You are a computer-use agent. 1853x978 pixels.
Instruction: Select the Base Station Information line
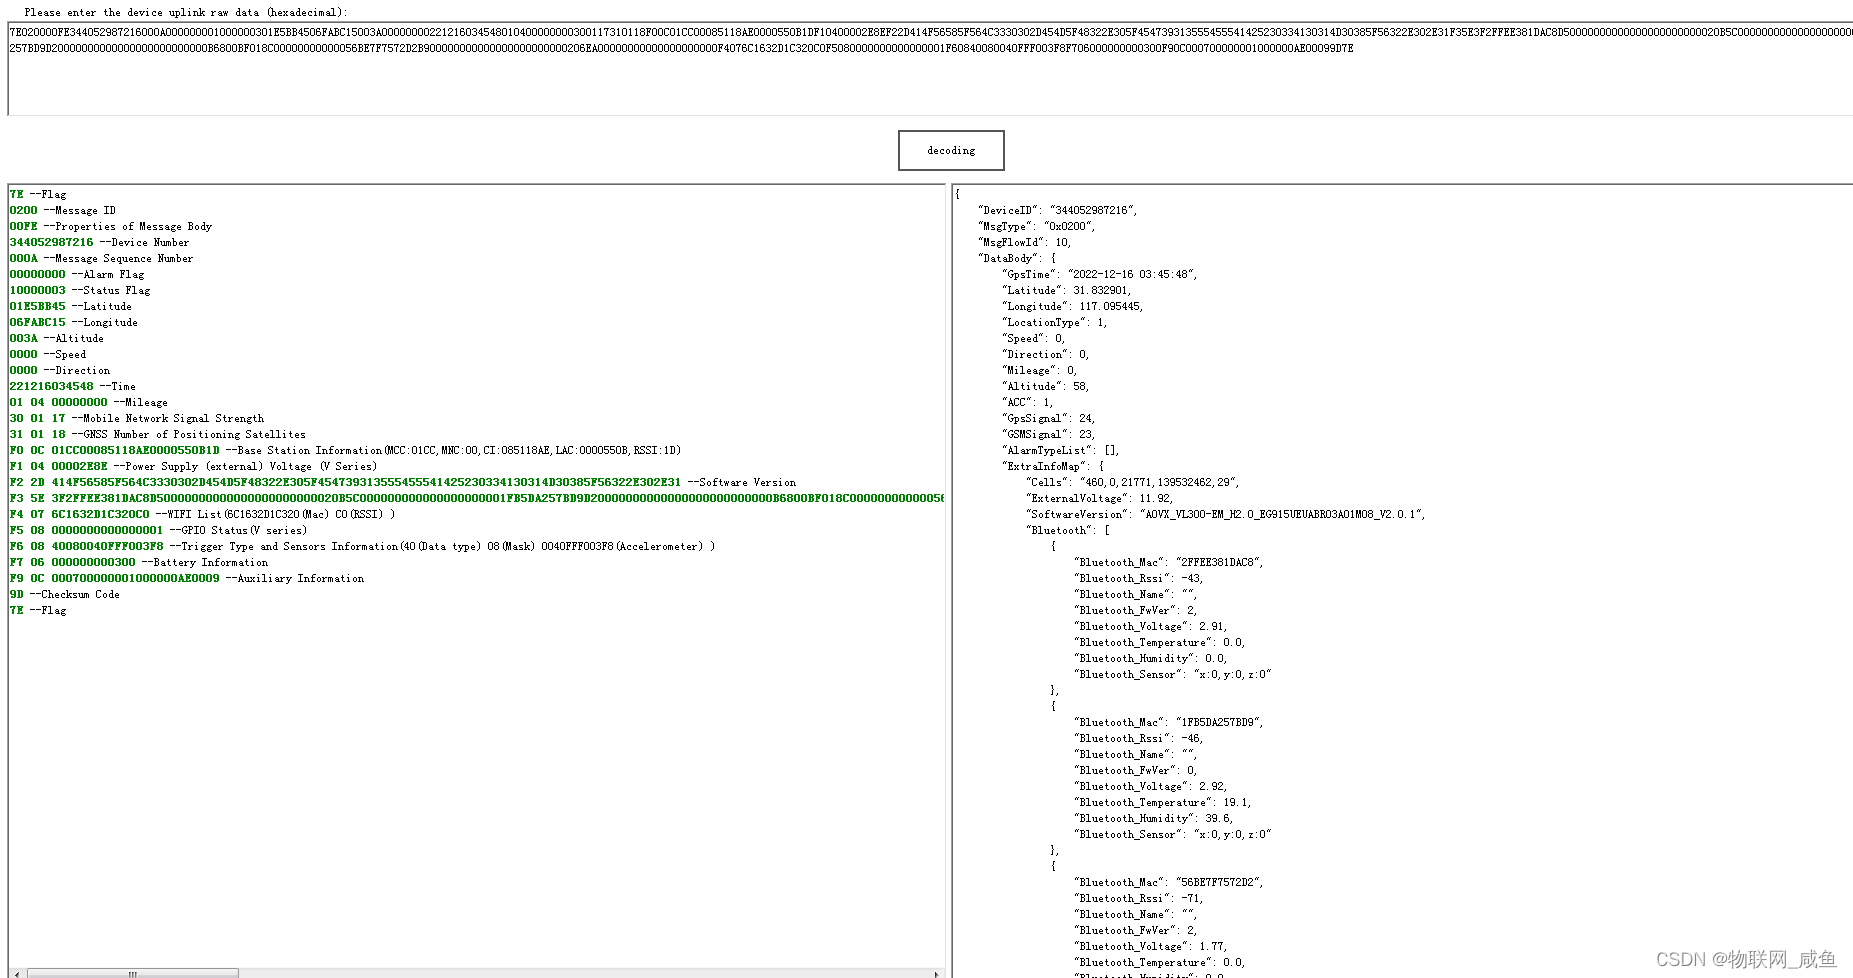(x=340, y=450)
